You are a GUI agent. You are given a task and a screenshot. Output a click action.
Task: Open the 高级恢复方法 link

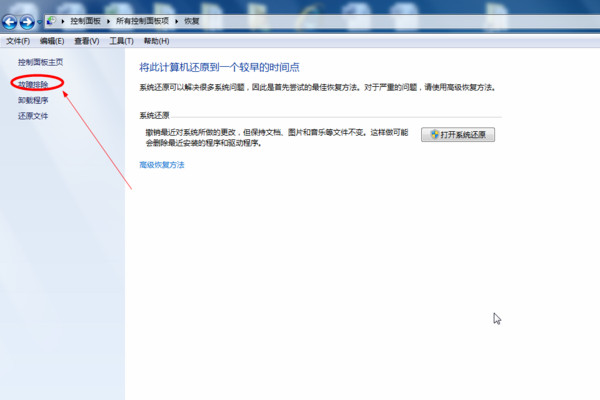(162, 165)
